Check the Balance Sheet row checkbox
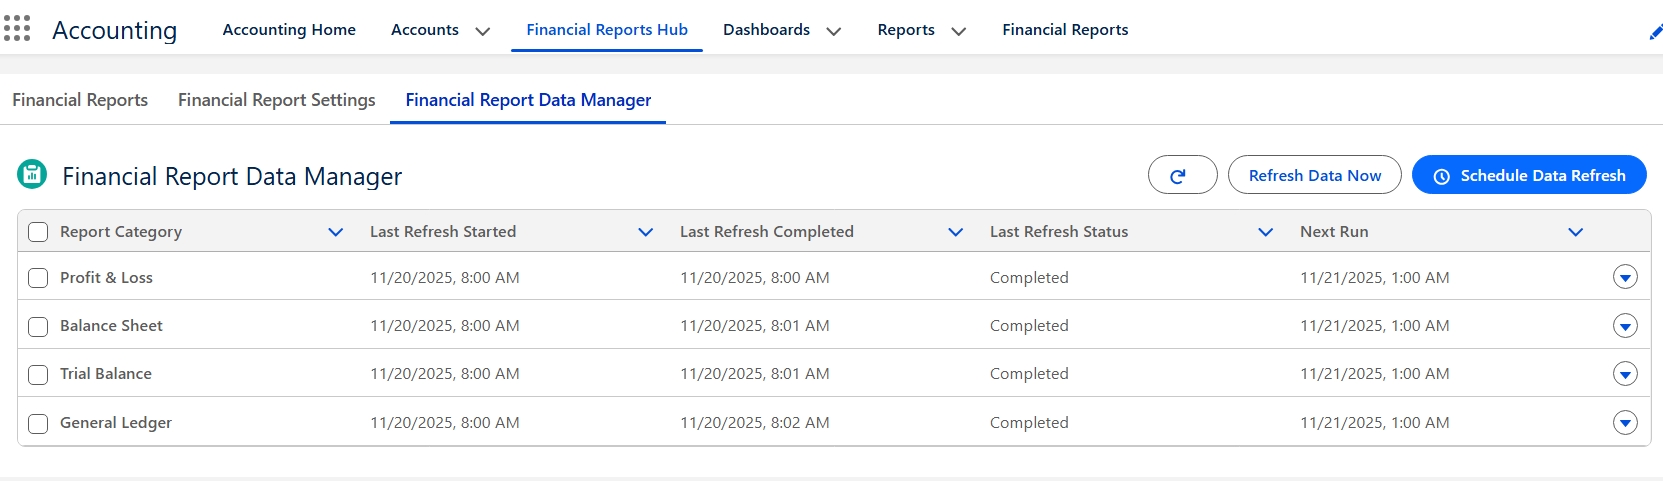Screen dimensions: 1663x481 click(x=38, y=326)
